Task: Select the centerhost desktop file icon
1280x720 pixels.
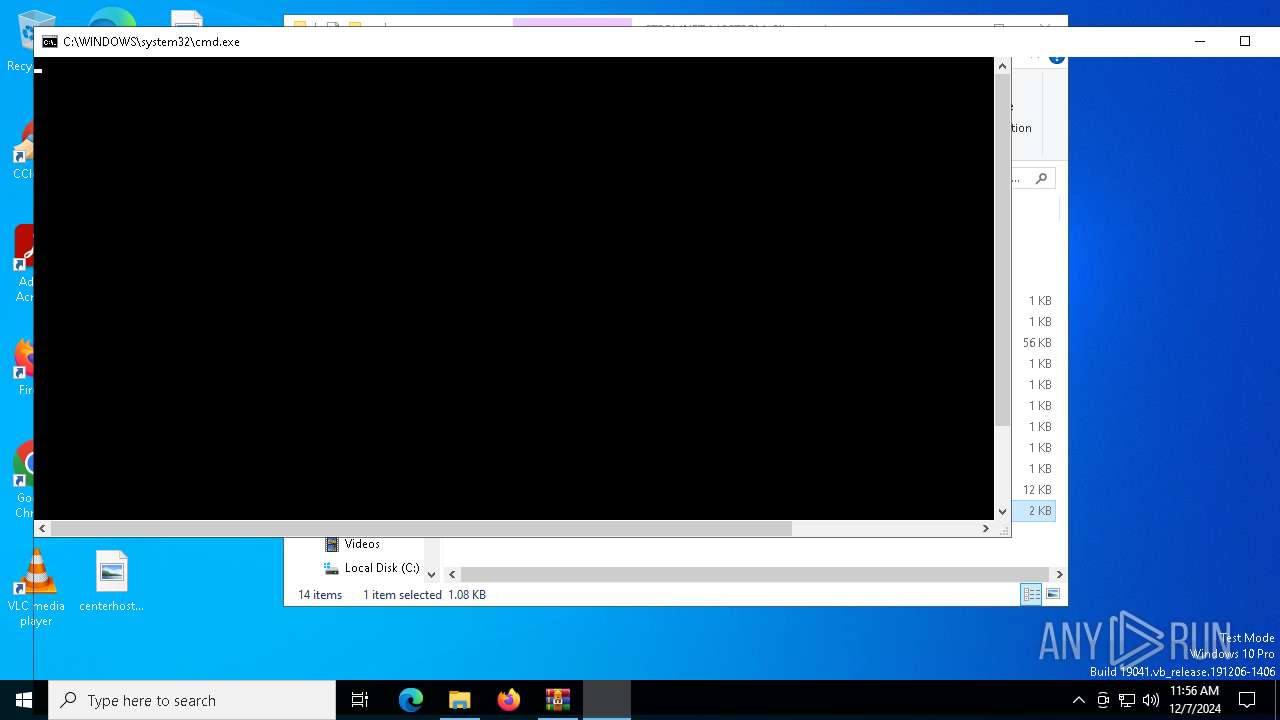Action: (x=111, y=581)
